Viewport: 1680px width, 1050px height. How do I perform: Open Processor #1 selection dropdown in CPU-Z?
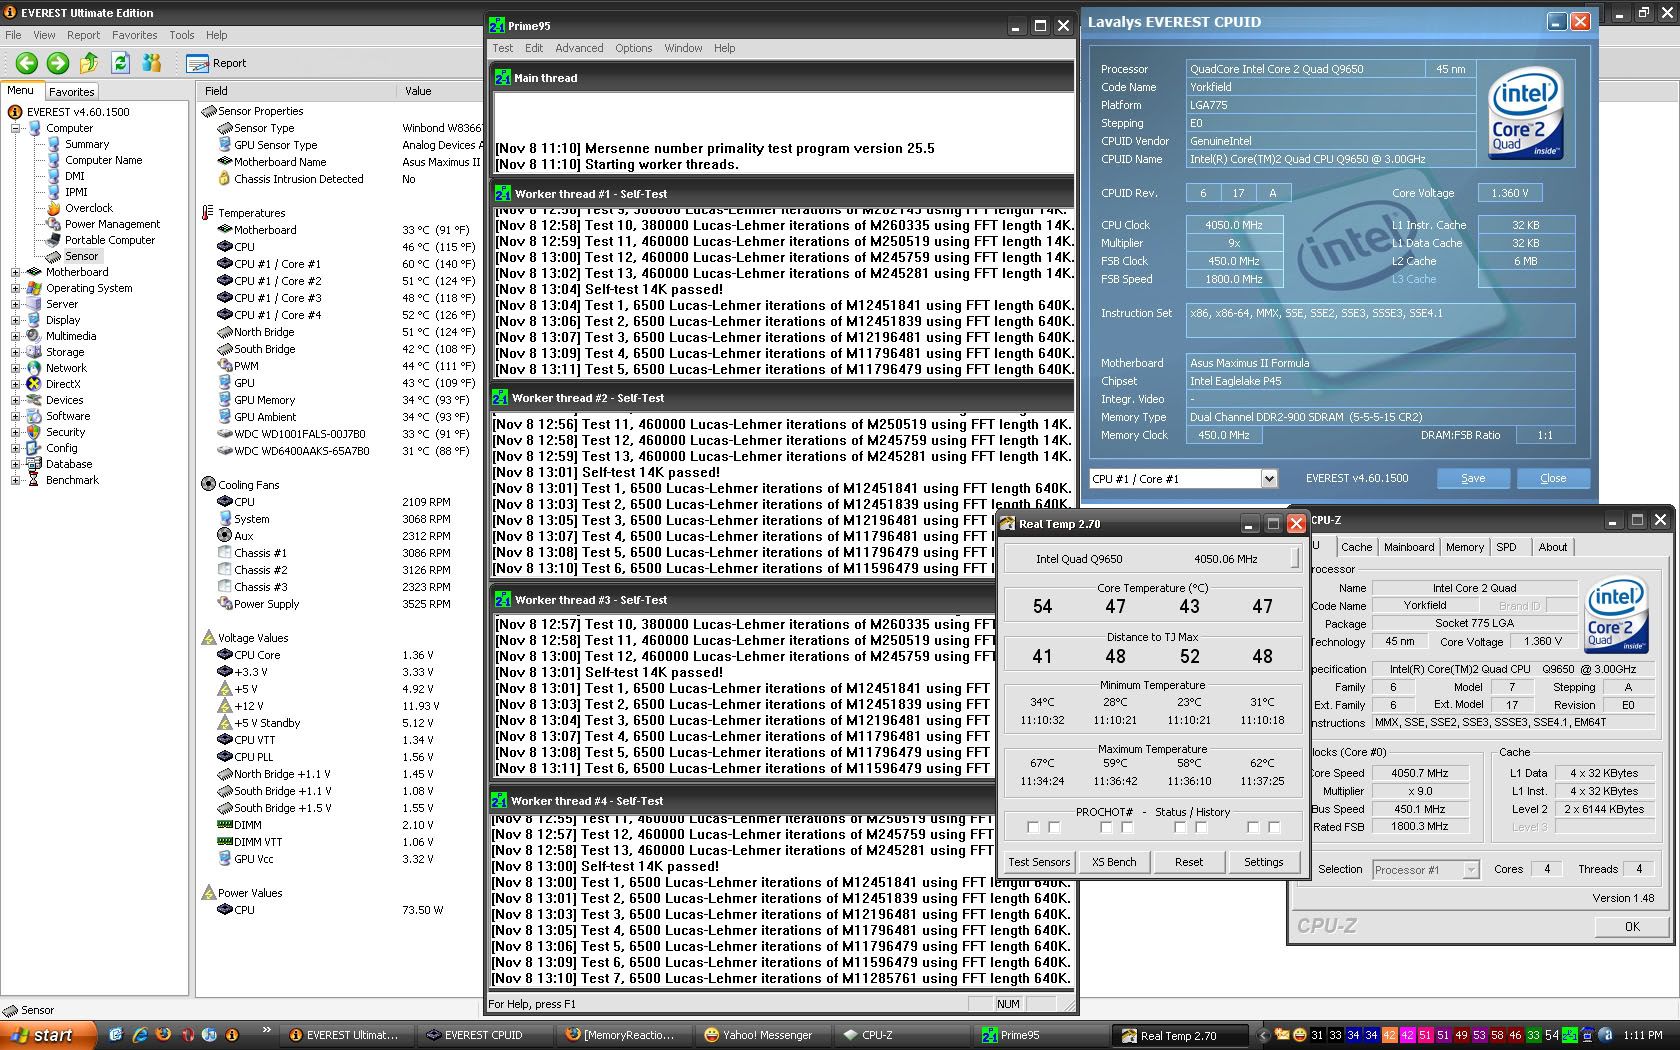1470,870
